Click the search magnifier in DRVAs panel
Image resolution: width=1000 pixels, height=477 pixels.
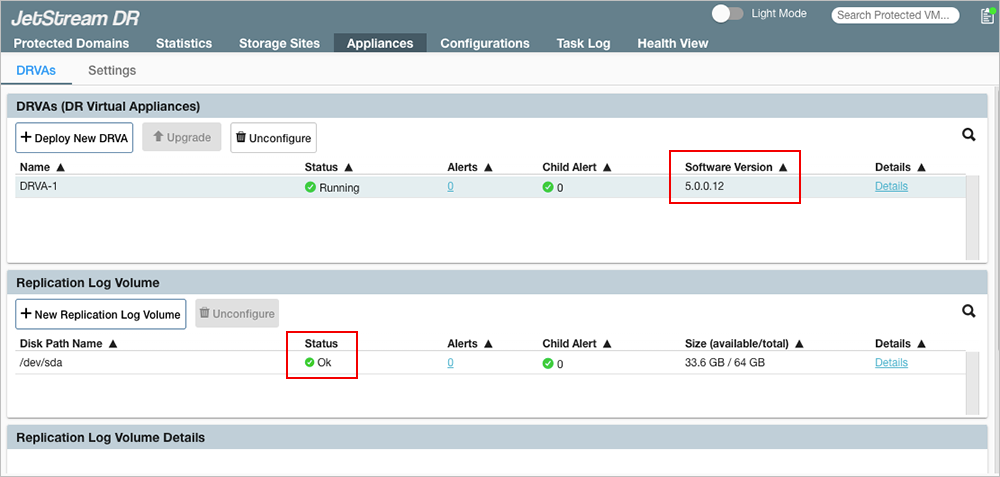[x=968, y=135]
